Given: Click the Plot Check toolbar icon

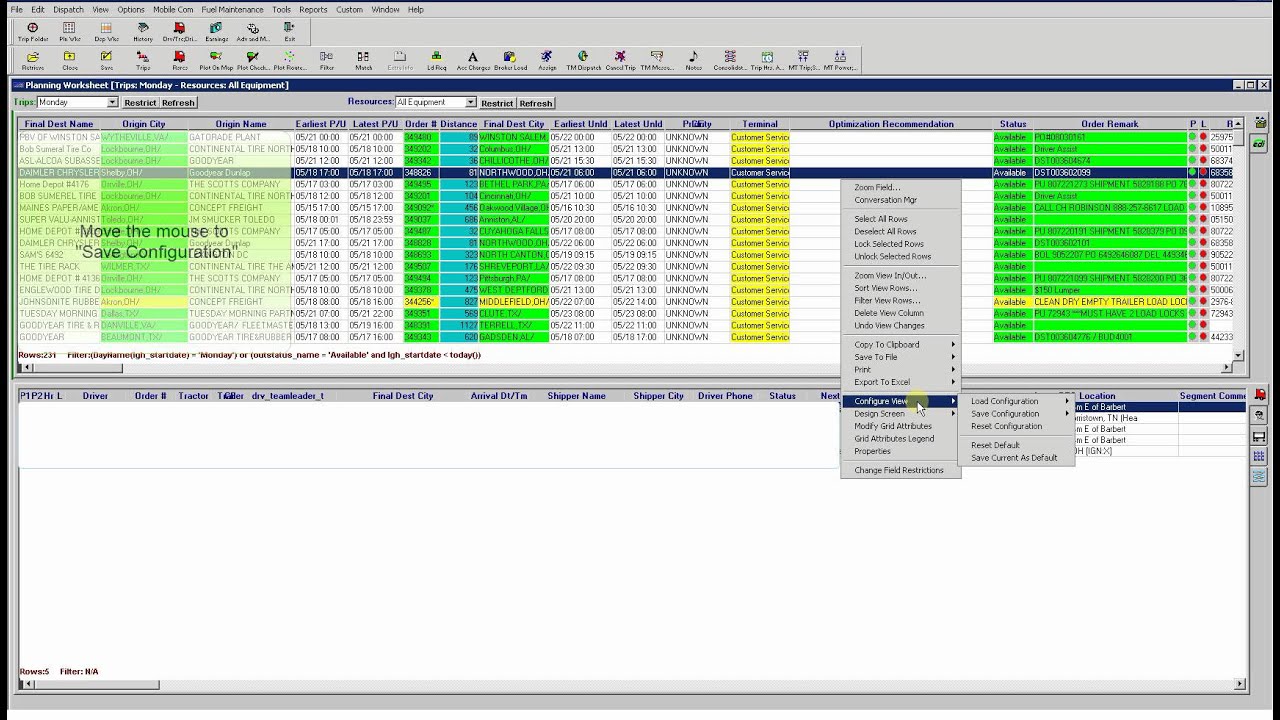Looking at the screenshot, I should [252, 61].
